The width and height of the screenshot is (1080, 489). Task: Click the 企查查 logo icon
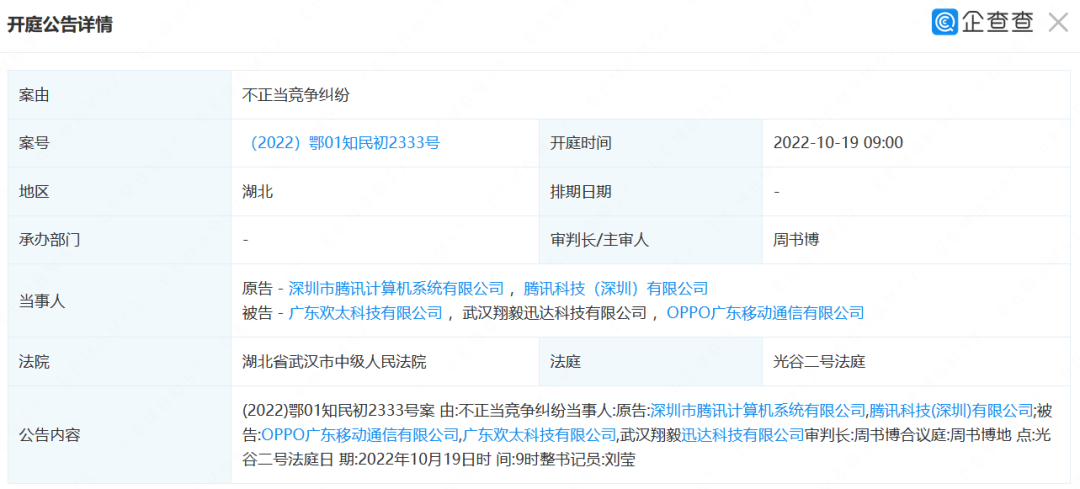944,22
